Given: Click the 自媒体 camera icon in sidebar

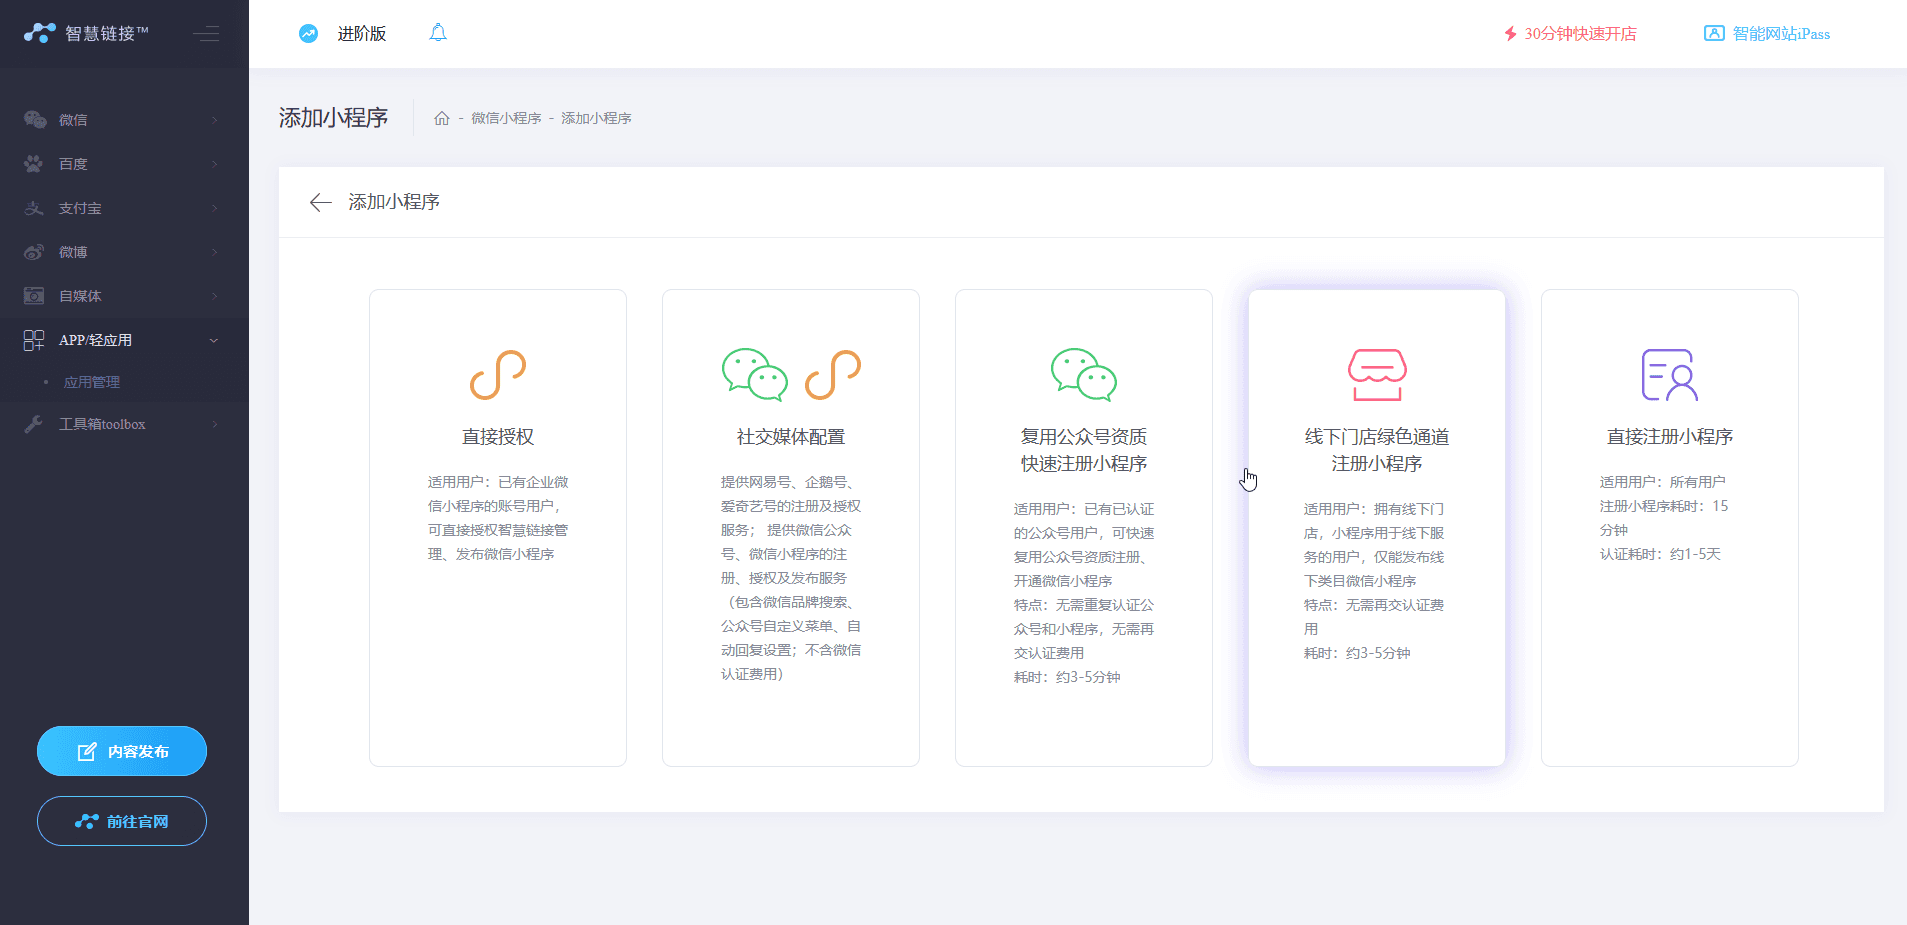Looking at the screenshot, I should [34, 296].
